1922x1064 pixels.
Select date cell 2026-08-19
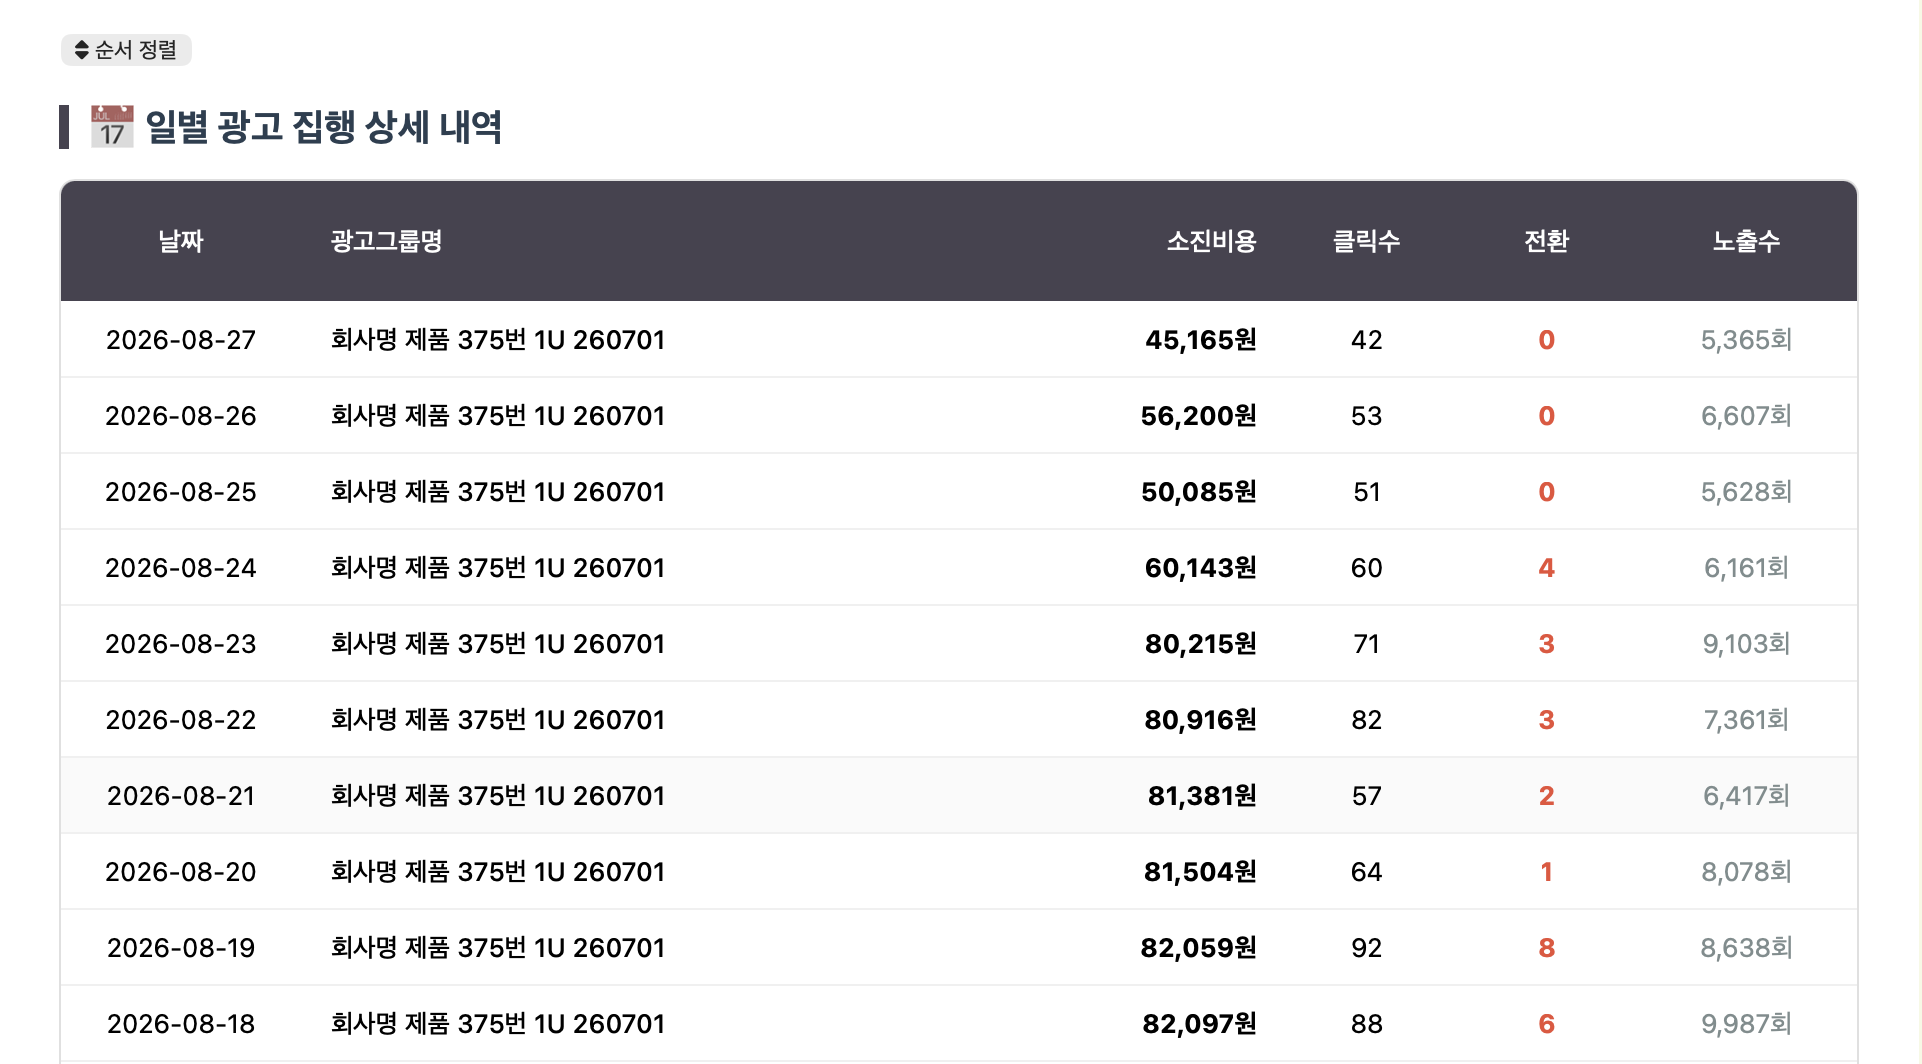(x=181, y=948)
